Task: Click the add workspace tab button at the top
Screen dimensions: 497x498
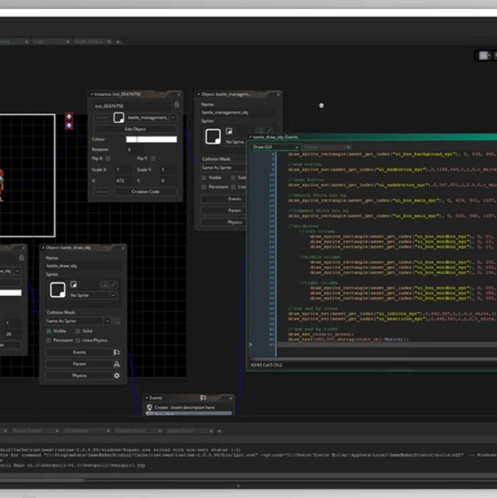Action: (118, 42)
